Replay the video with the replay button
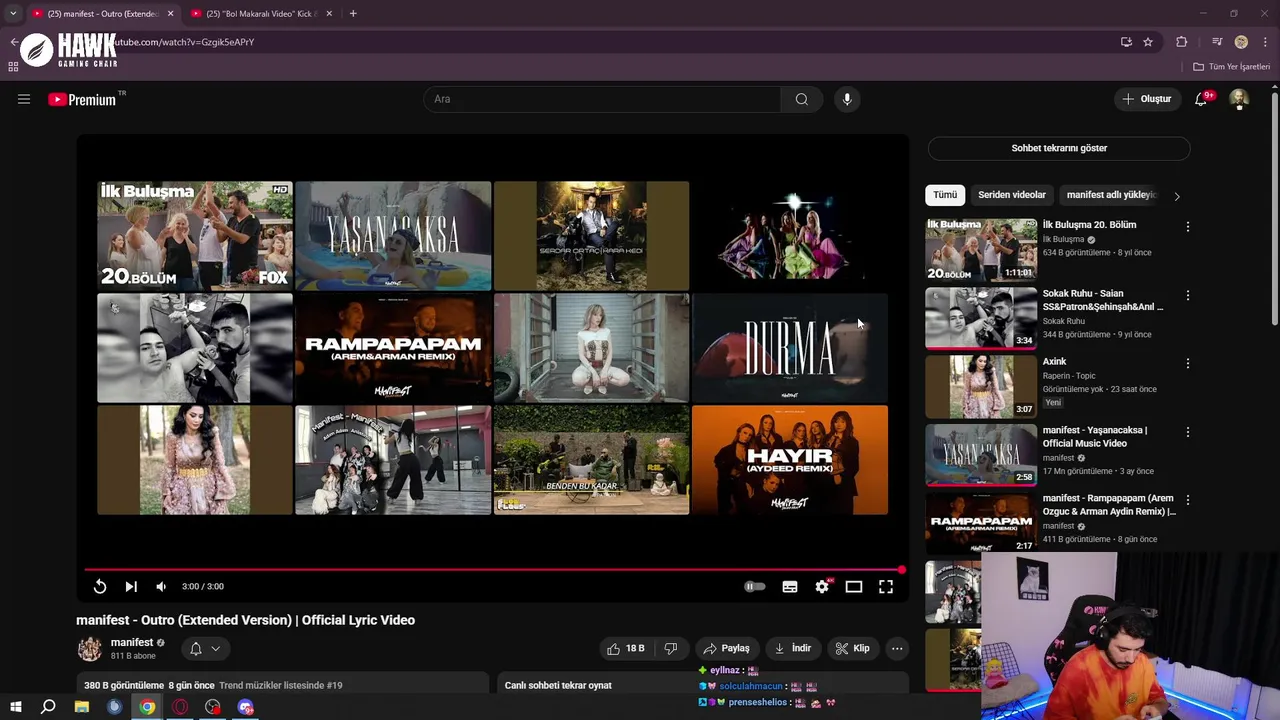 pos(100,587)
